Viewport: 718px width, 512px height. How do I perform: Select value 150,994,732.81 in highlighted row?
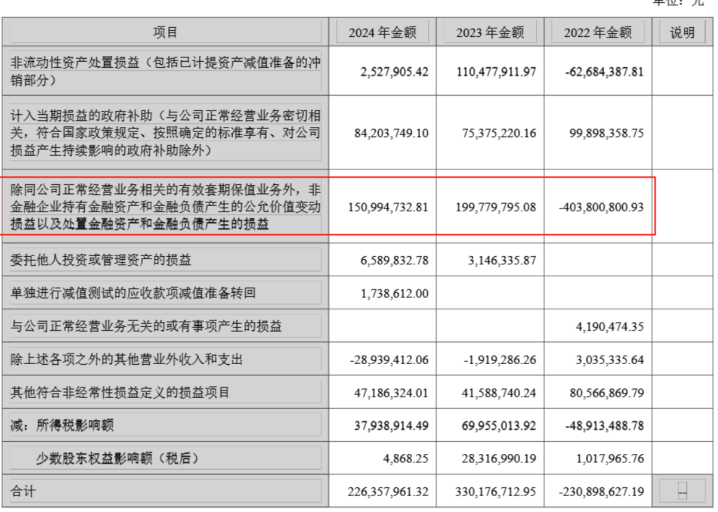click(x=387, y=206)
